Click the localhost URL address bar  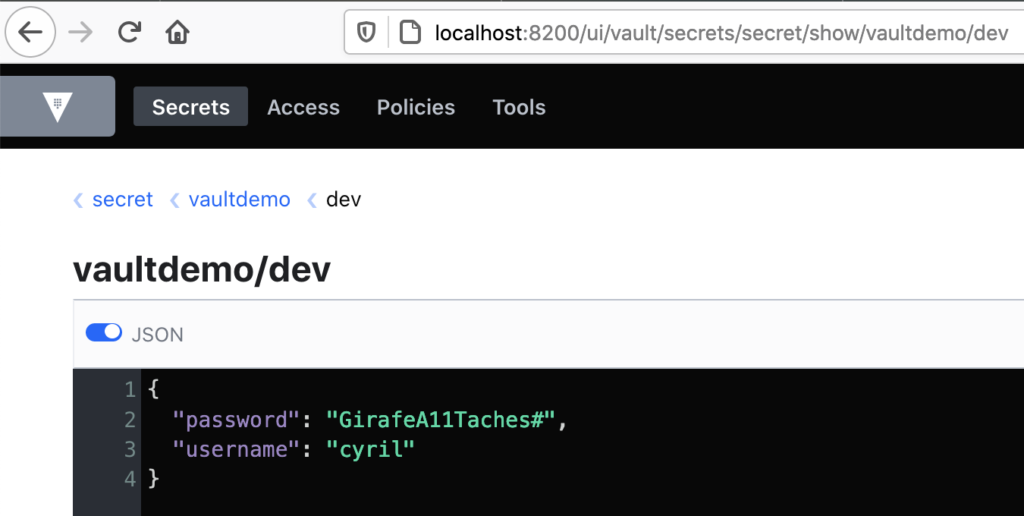pyautogui.click(x=722, y=32)
